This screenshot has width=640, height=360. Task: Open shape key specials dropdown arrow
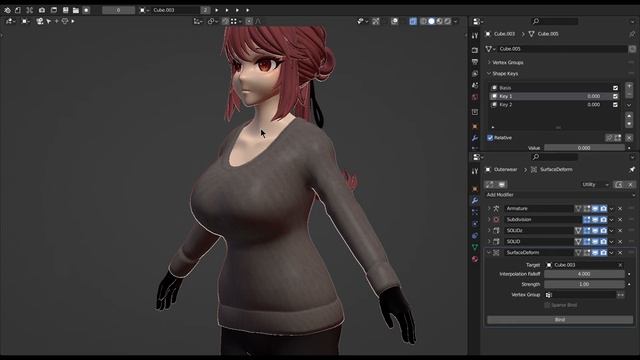click(629, 105)
